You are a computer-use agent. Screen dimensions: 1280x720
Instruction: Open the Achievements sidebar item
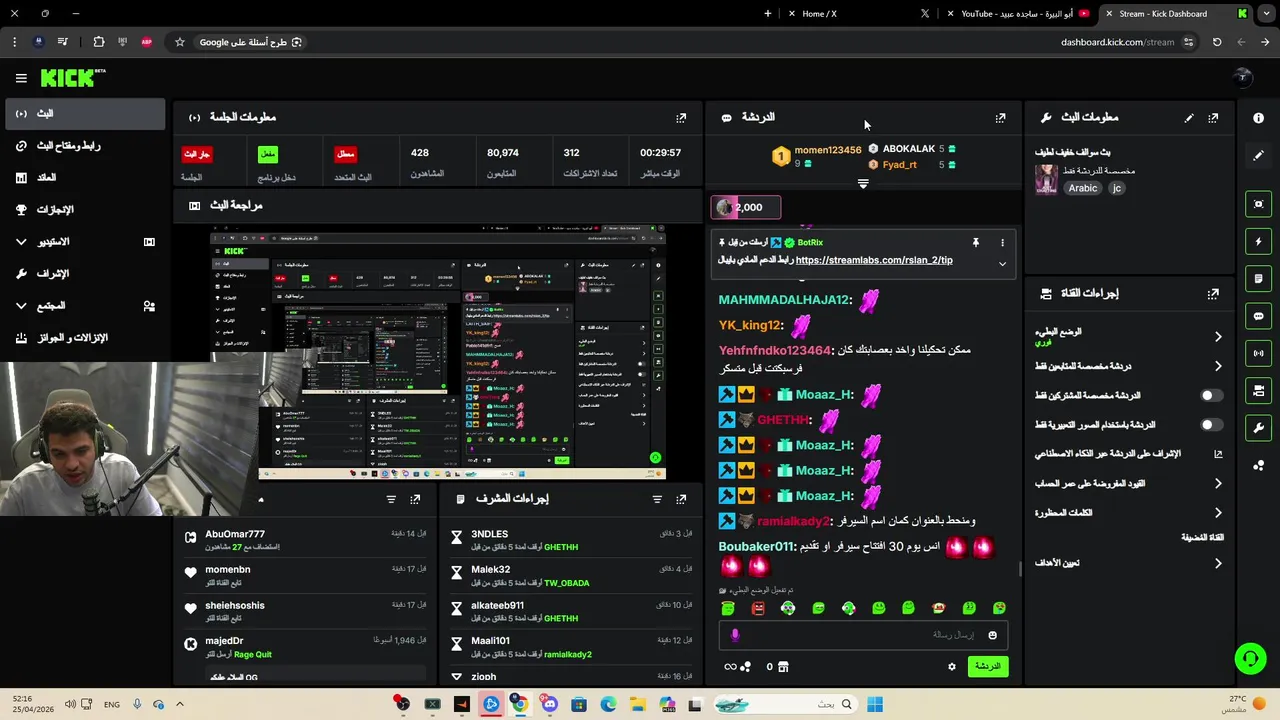[85, 210]
